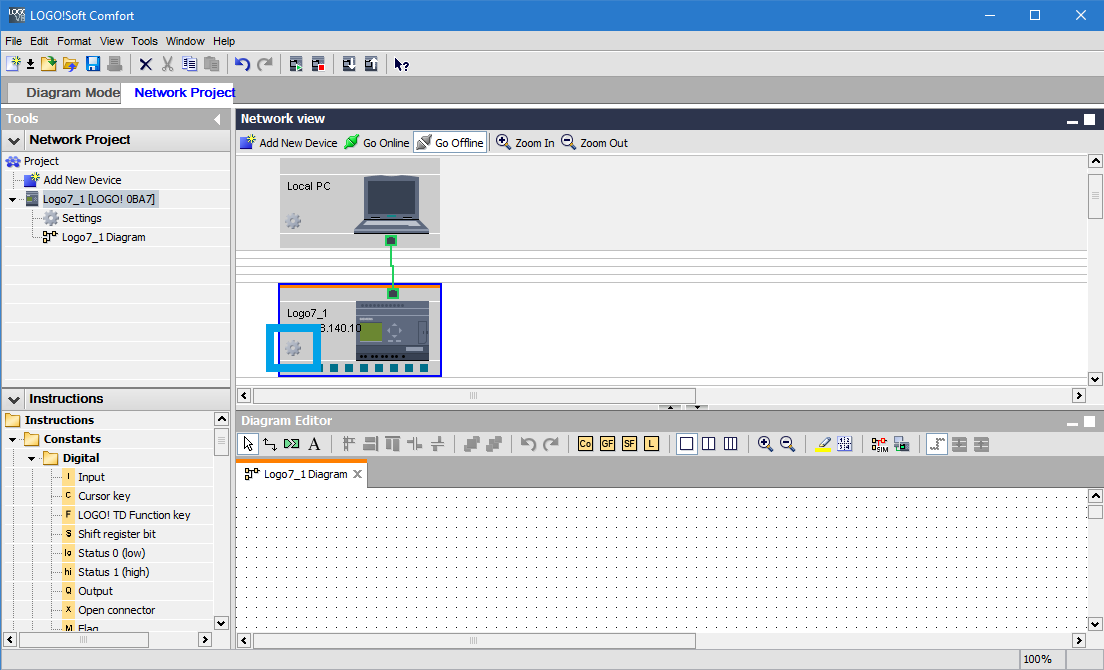This screenshot has height=670, width=1104.
Task: Select the Logo7_1 LOGO! device image
Action: point(393,331)
